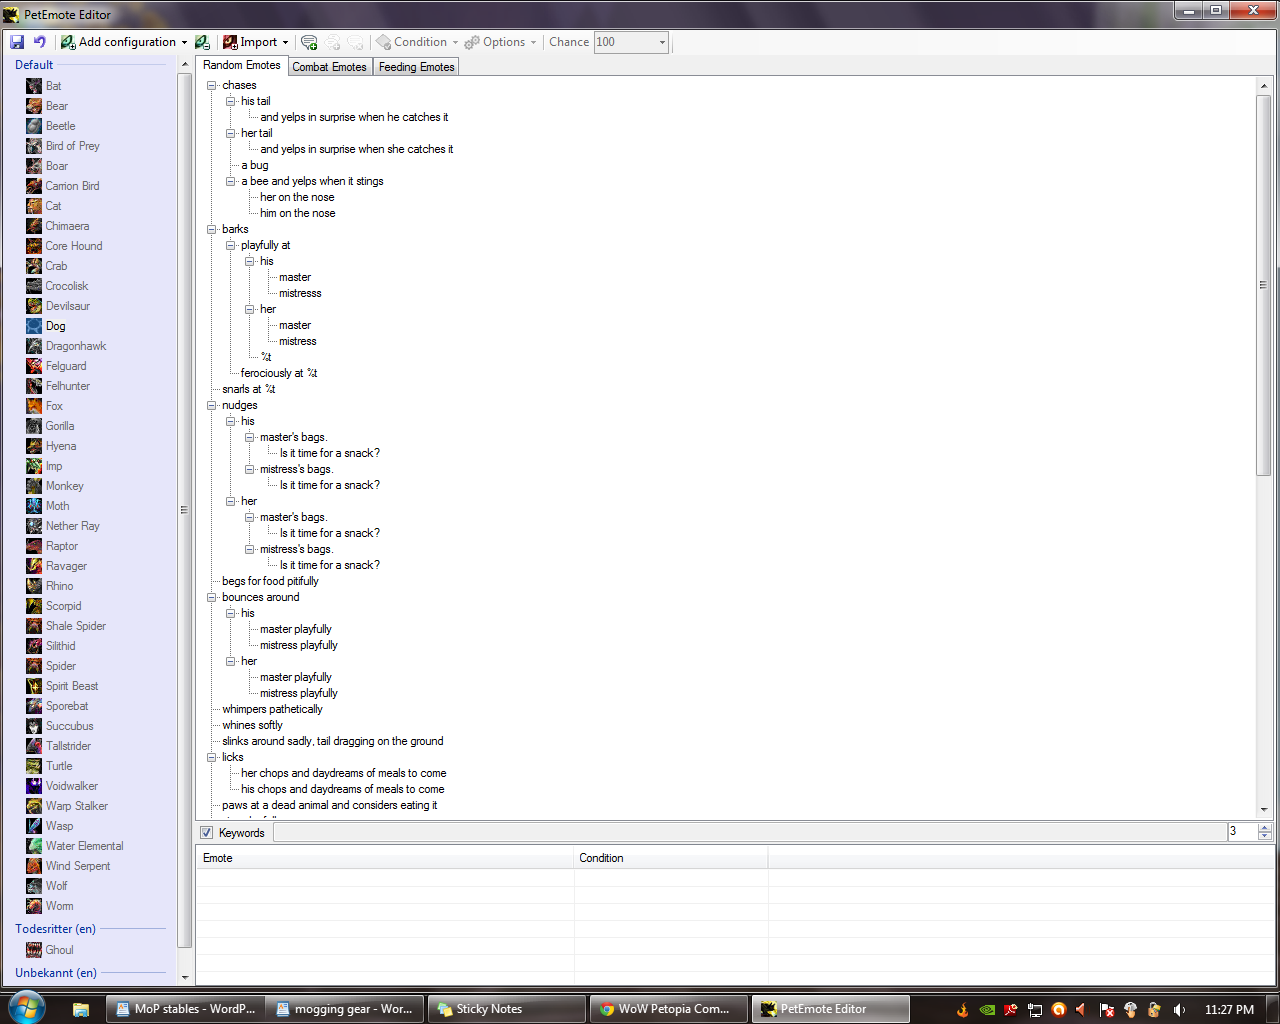This screenshot has width=1280, height=1024.
Task: Click the Add emote speech bubble icon
Action: click(309, 42)
